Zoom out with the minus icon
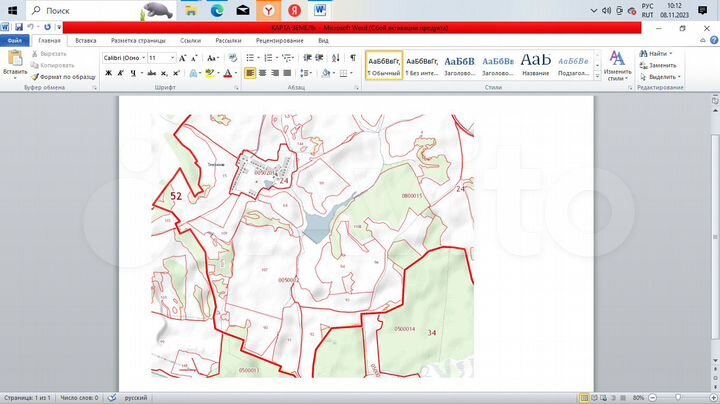Screen dimensions: 720x404 (652, 398)
